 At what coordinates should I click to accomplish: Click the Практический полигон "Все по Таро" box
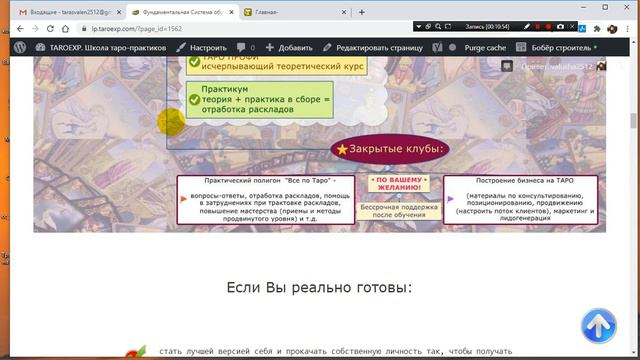(x=266, y=200)
